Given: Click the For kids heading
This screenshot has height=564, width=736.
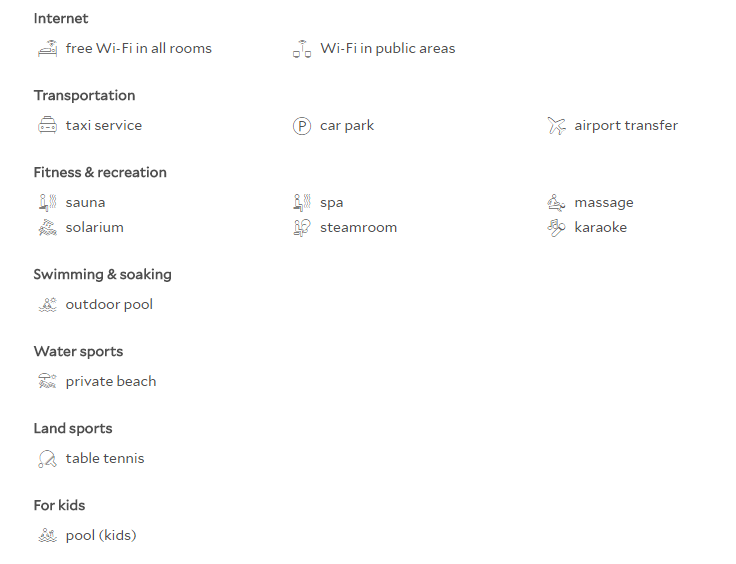Looking at the screenshot, I should [59, 505].
